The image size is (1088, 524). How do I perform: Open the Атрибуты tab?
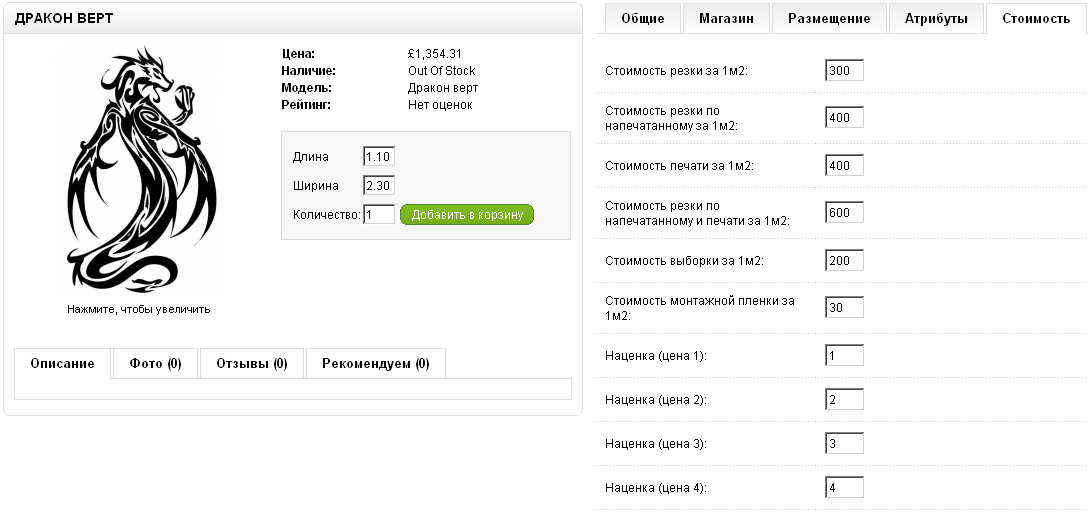(x=936, y=19)
